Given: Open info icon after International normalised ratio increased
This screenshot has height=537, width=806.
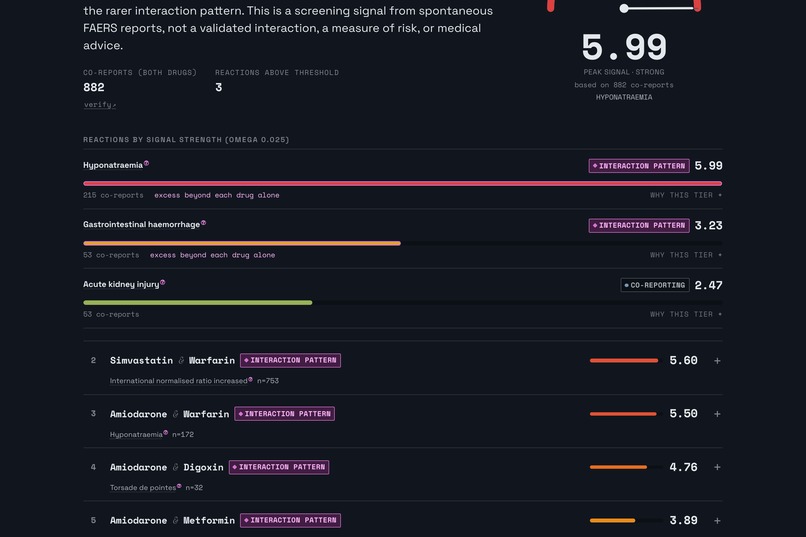Looking at the screenshot, I should tap(250, 379).
